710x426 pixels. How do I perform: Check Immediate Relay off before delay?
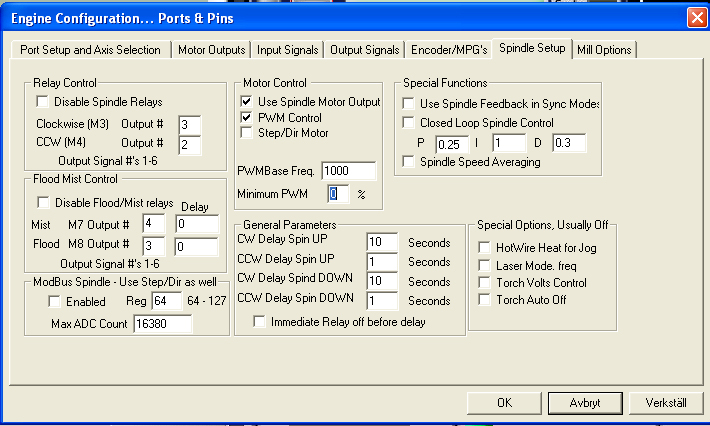[260, 322]
